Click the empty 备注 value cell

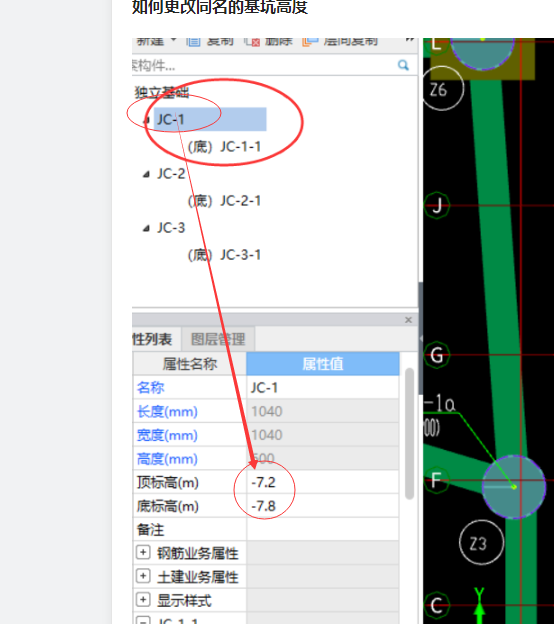pyautogui.click(x=323, y=530)
